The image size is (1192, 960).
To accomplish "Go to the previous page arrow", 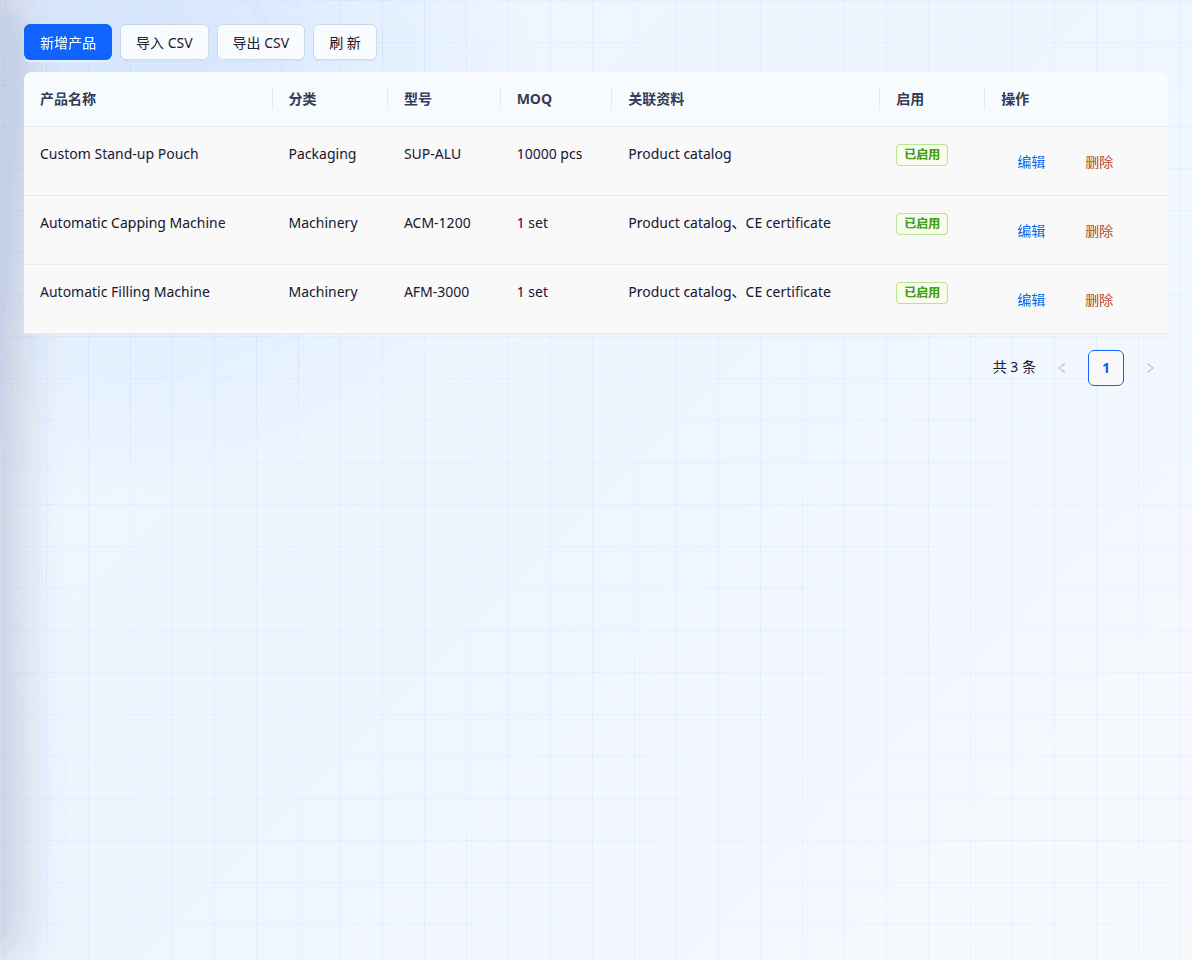I will coord(1062,368).
